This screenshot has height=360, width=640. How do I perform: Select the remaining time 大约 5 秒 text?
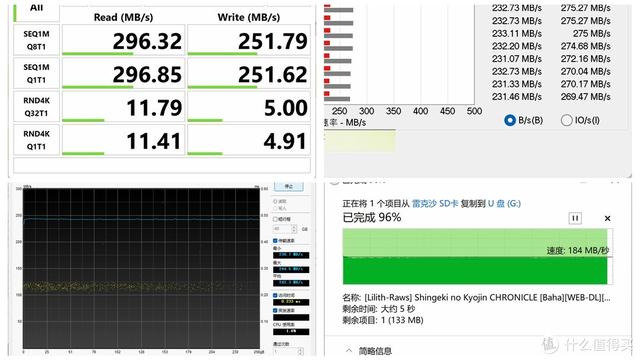[x=398, y=309]
